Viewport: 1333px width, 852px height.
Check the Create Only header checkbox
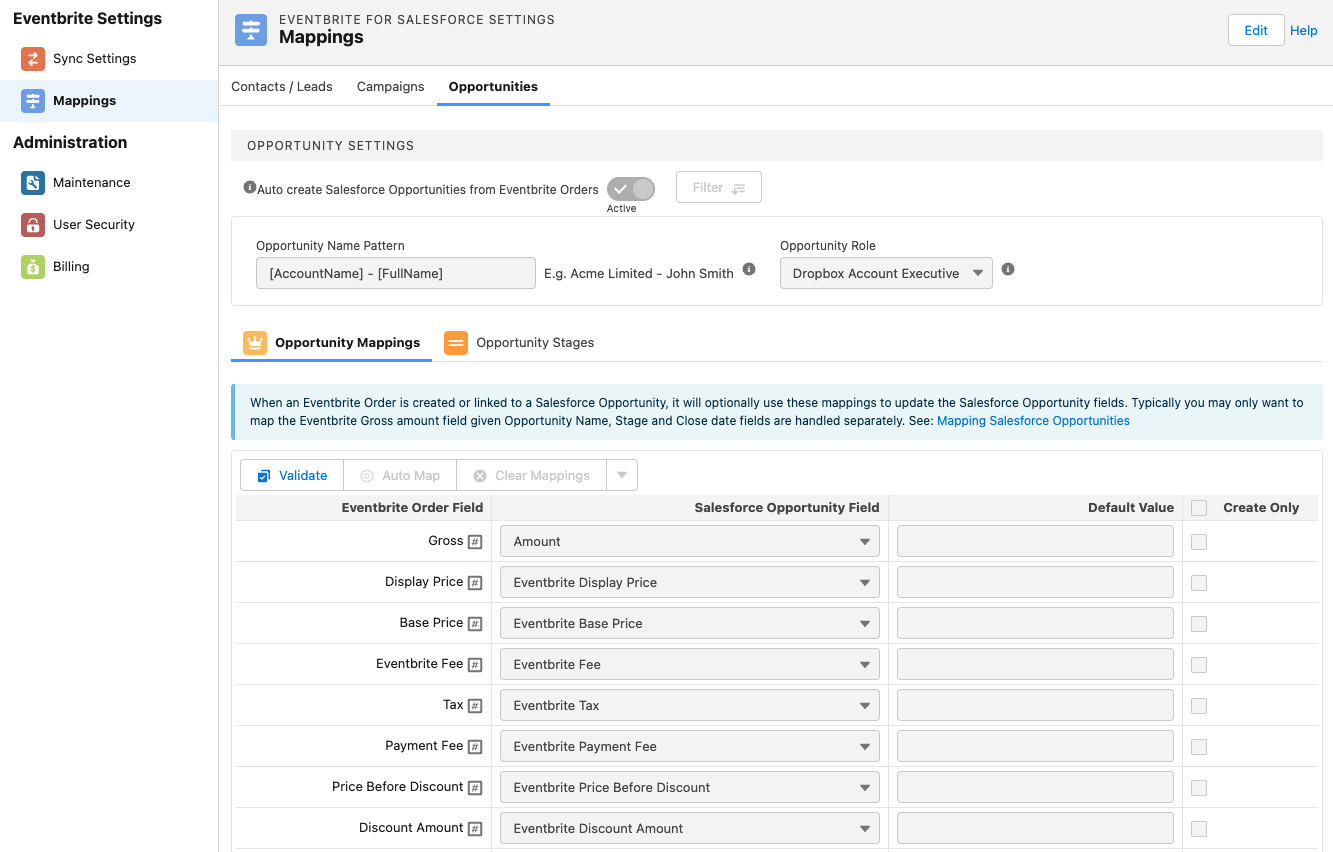(x=1199, y=508)
